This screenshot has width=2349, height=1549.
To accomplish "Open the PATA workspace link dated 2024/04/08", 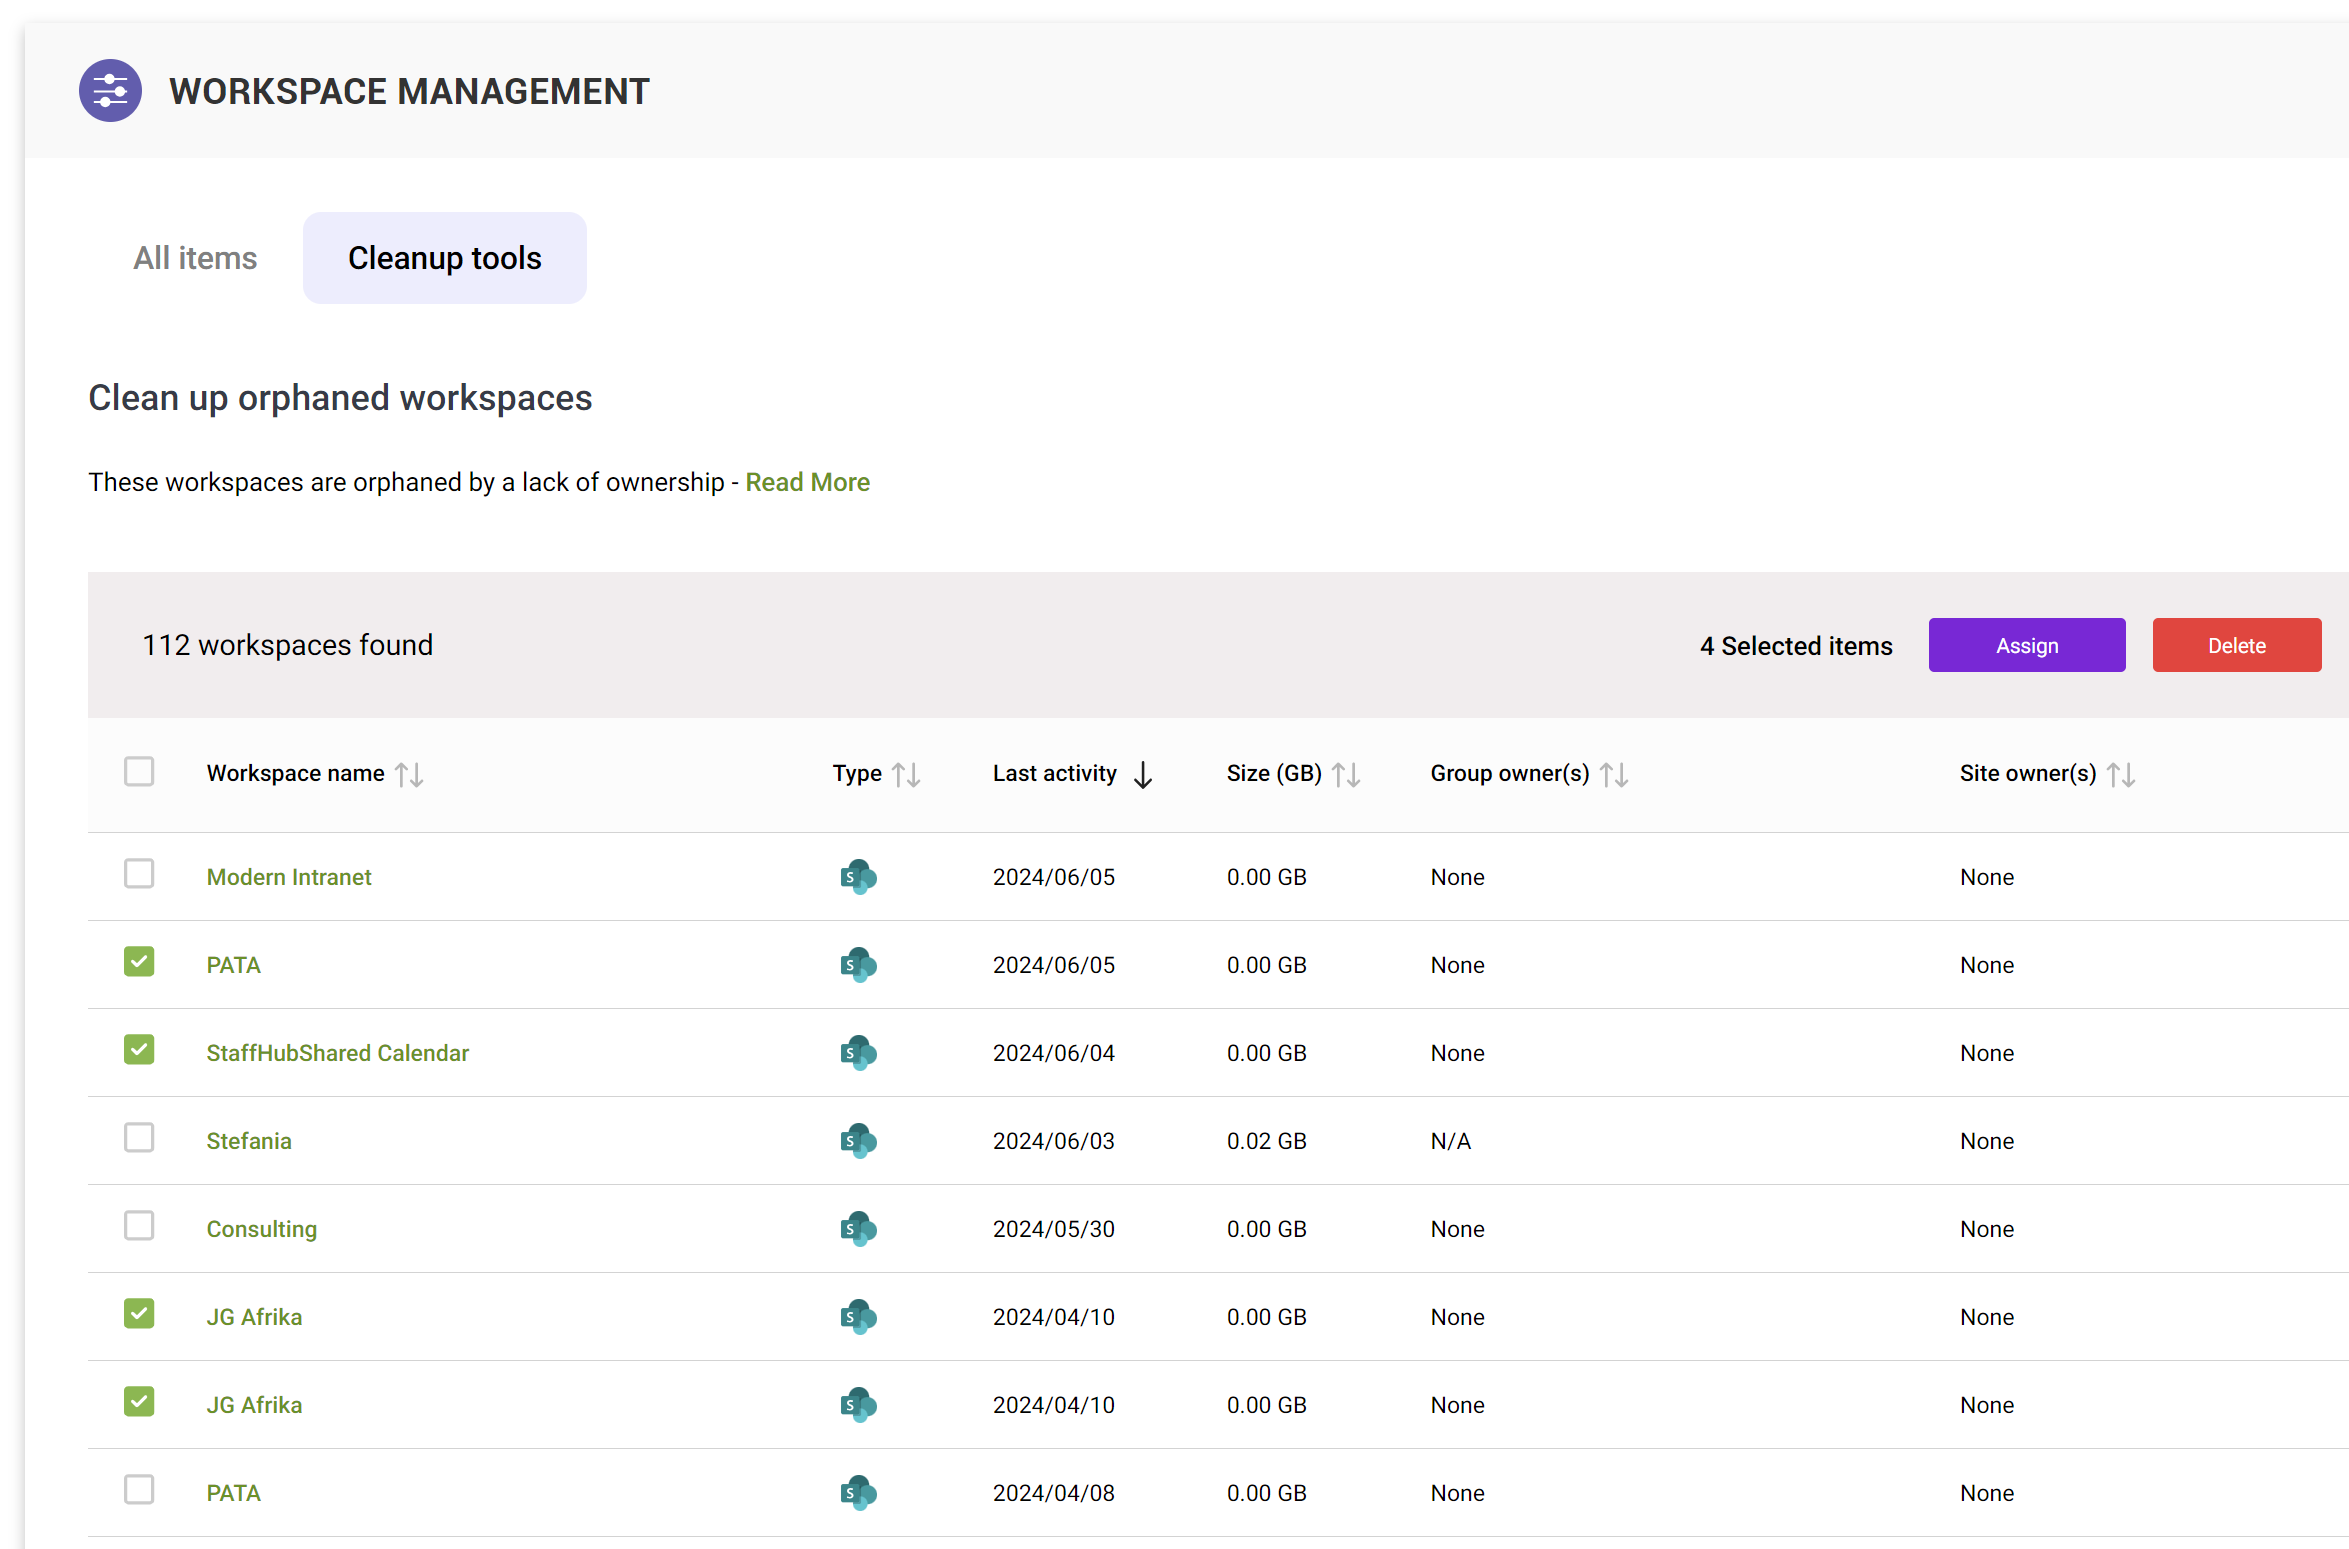I will [233, 1494].
